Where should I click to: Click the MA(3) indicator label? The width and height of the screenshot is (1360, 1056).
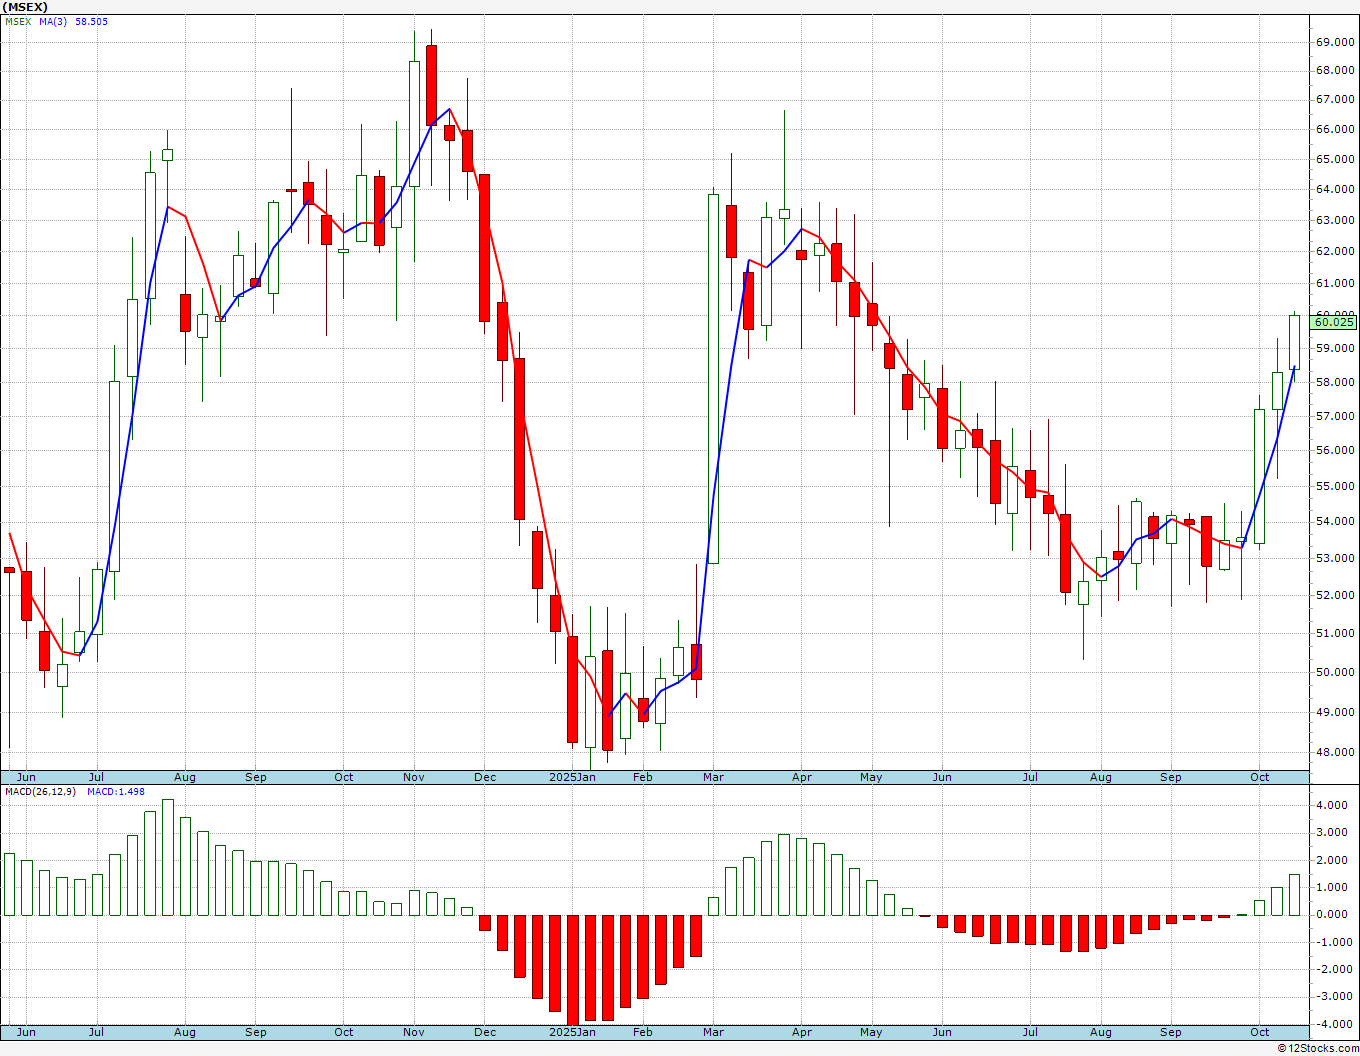click(x=53, y=22)
